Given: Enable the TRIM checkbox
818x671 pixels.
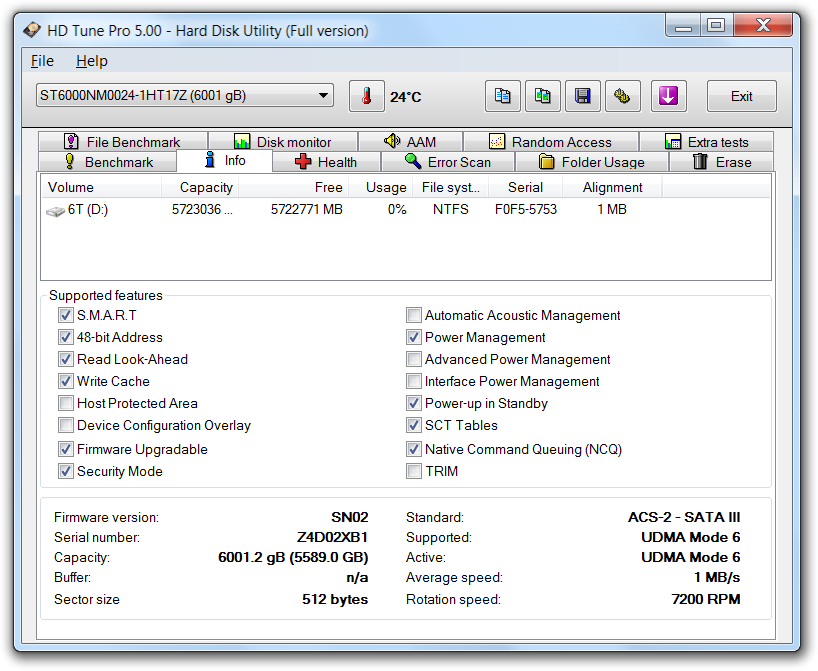Looking at the screenshot, I should [x=414, y=472].
